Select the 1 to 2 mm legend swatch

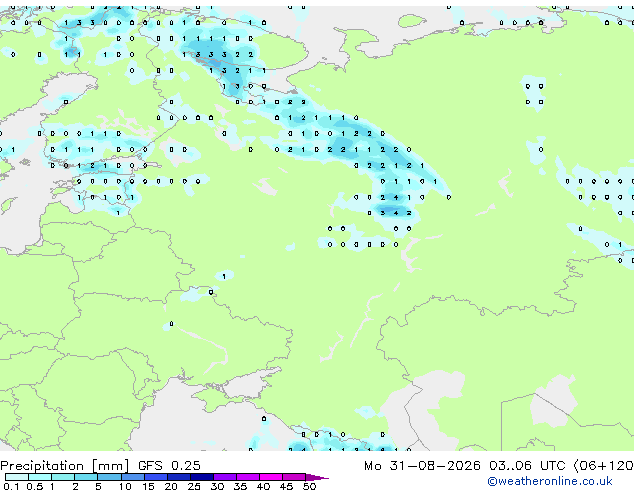coord(63,477)
